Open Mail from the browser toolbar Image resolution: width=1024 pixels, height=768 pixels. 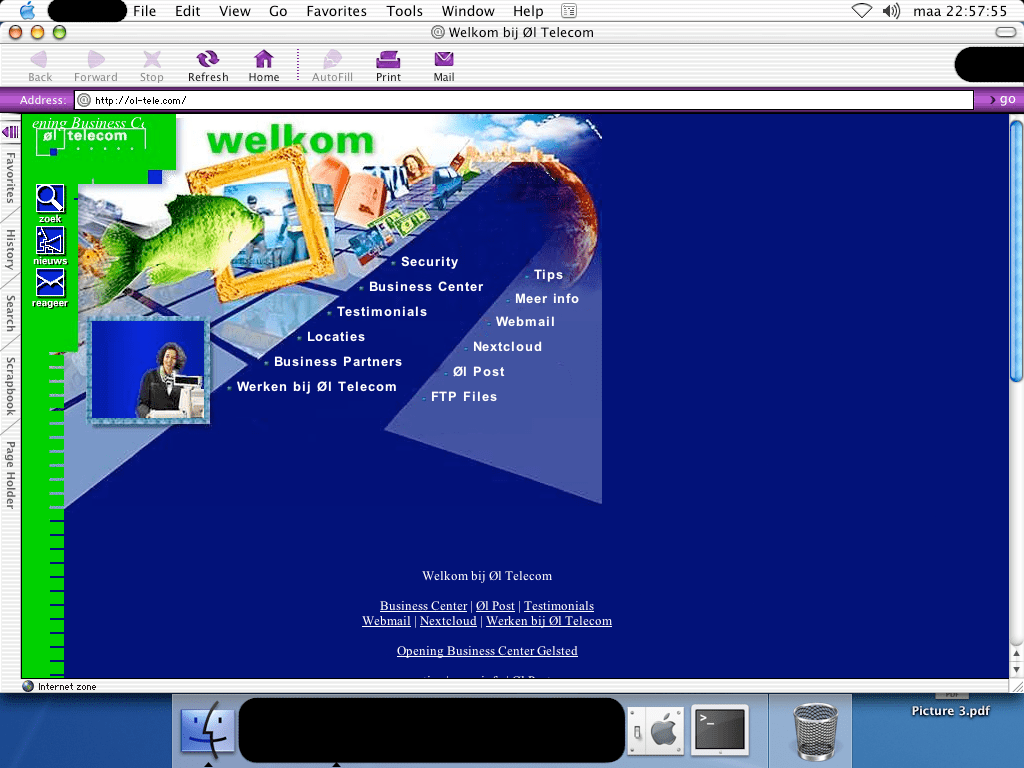pyautogui.click(x=444, y=60)
